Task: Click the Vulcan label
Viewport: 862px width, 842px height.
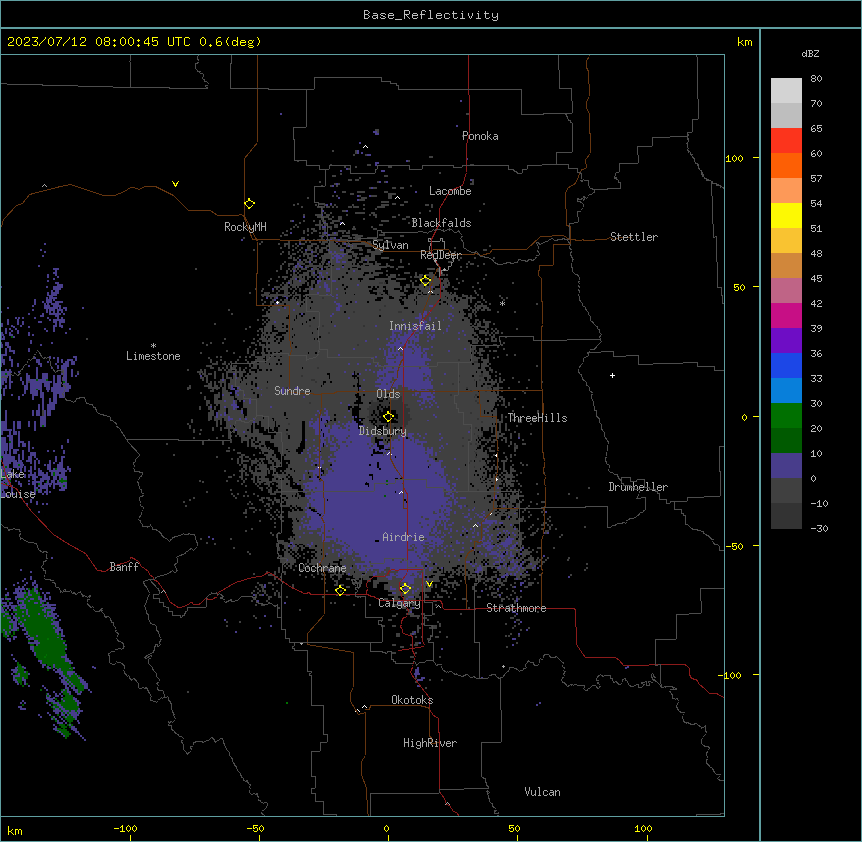Action: pyautogui.click(x=543, y=792)
